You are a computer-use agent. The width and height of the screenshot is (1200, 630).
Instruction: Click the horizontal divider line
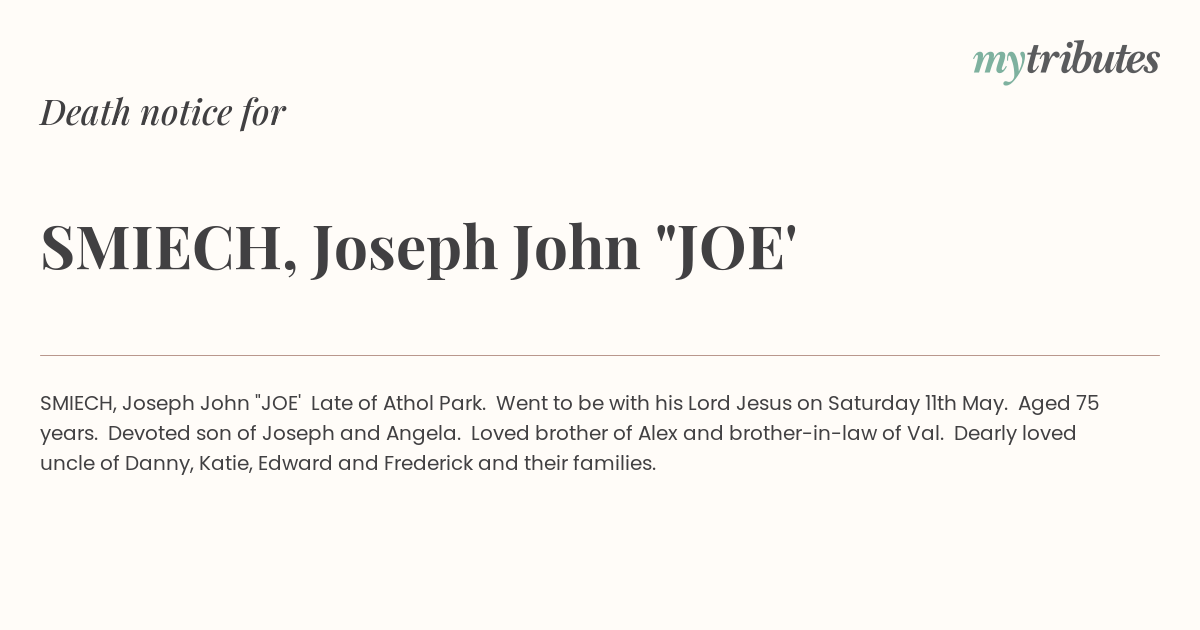point(600,355)
